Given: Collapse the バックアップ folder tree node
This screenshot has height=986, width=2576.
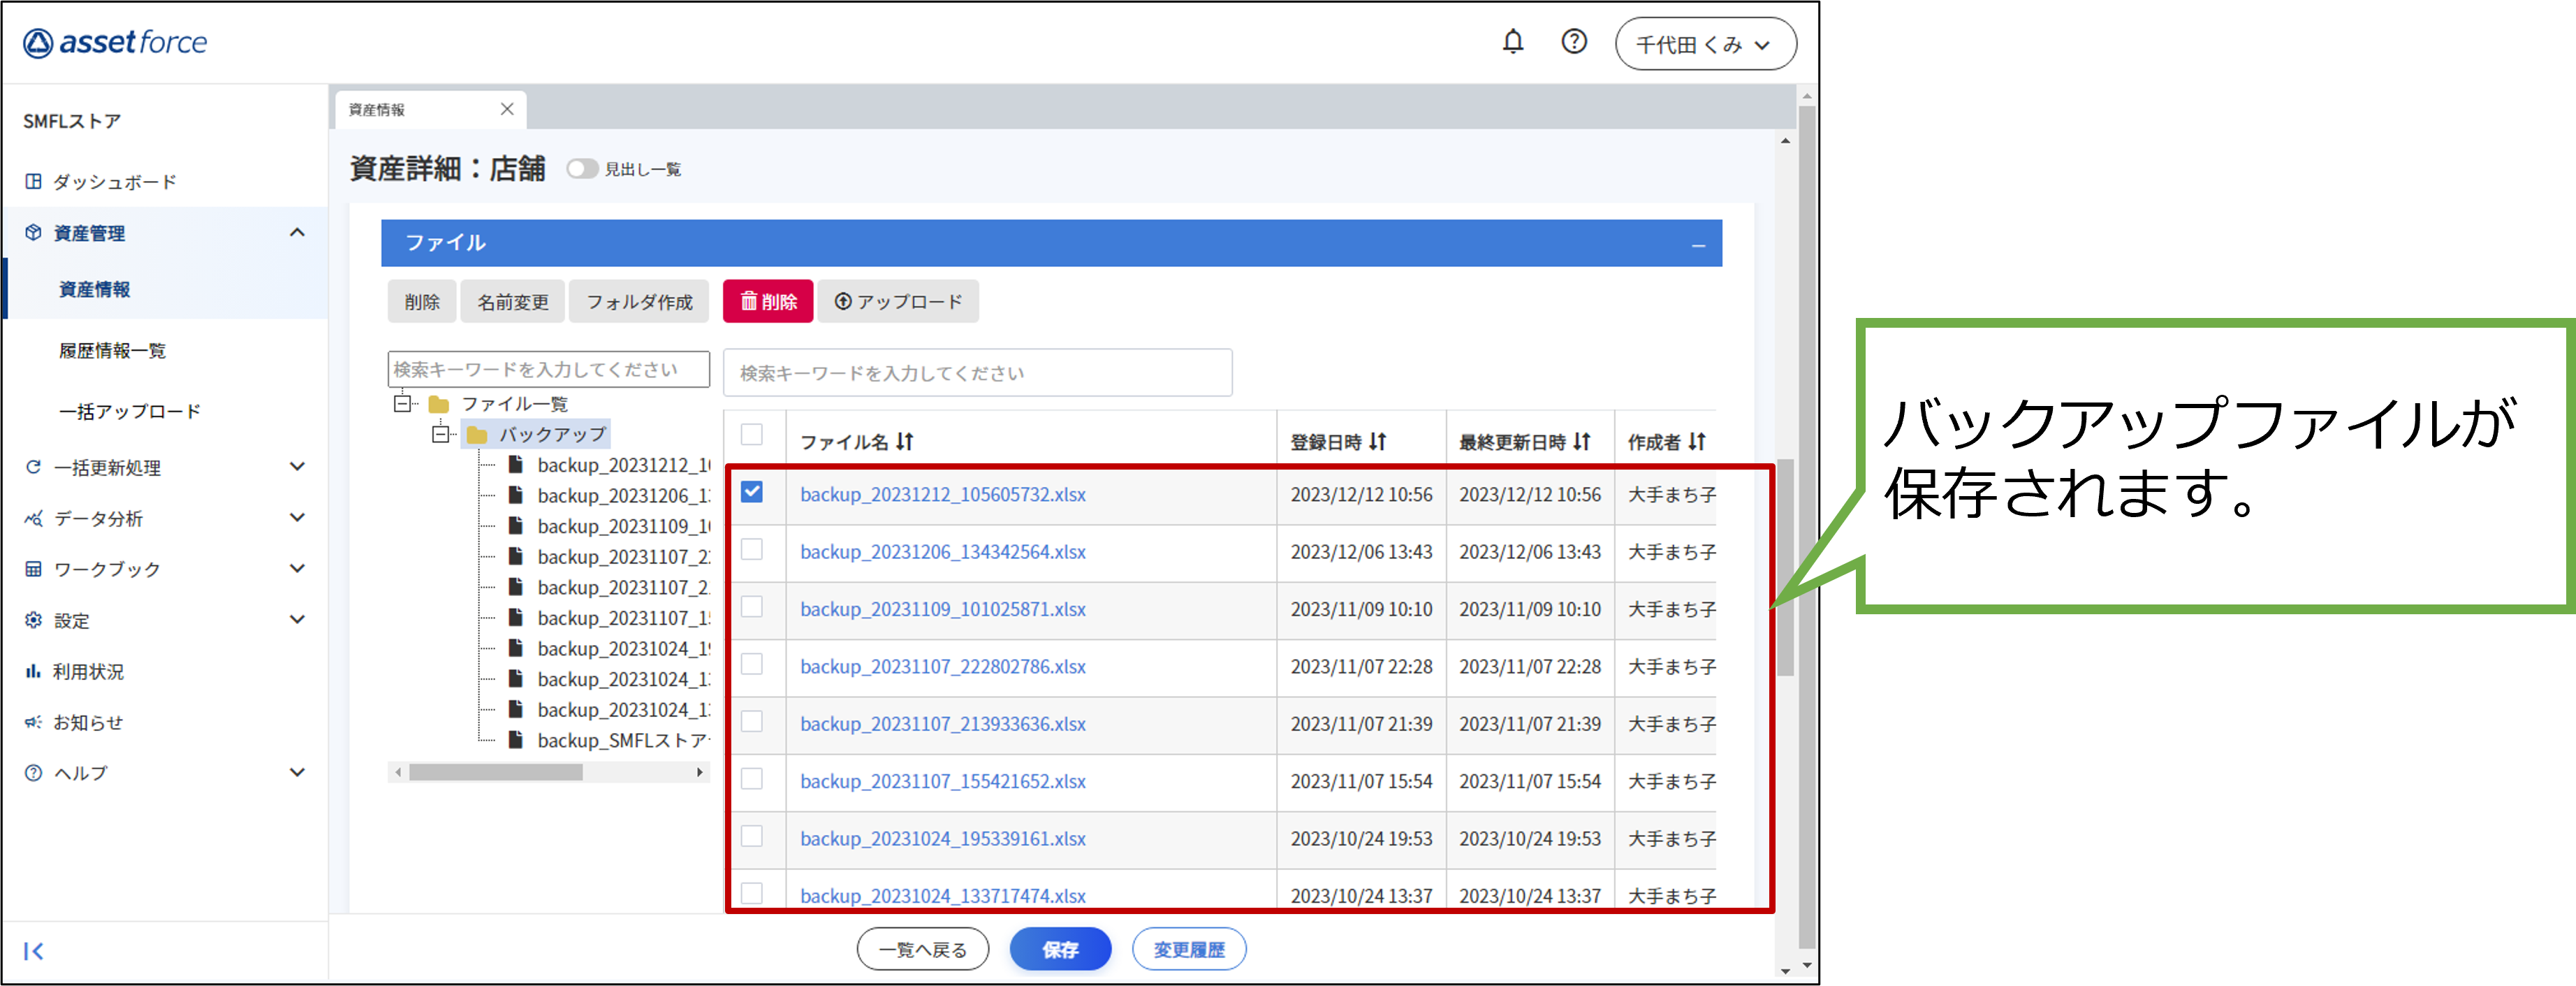Looking at the screenshot, I should click(x=440, y=434).
